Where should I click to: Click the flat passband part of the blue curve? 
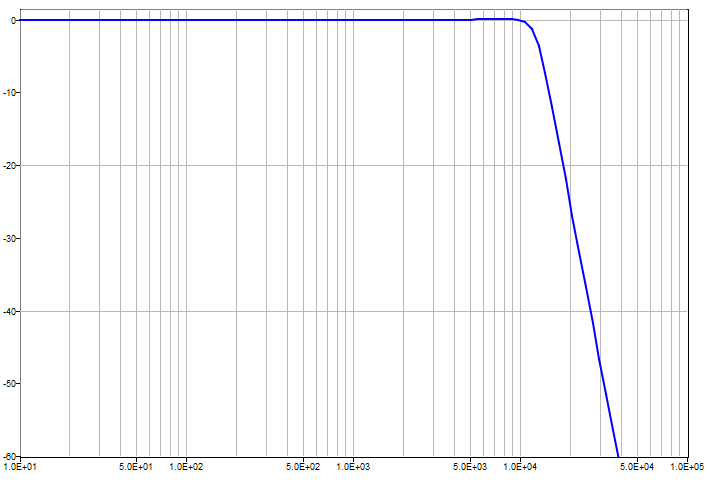click(250, 20)
